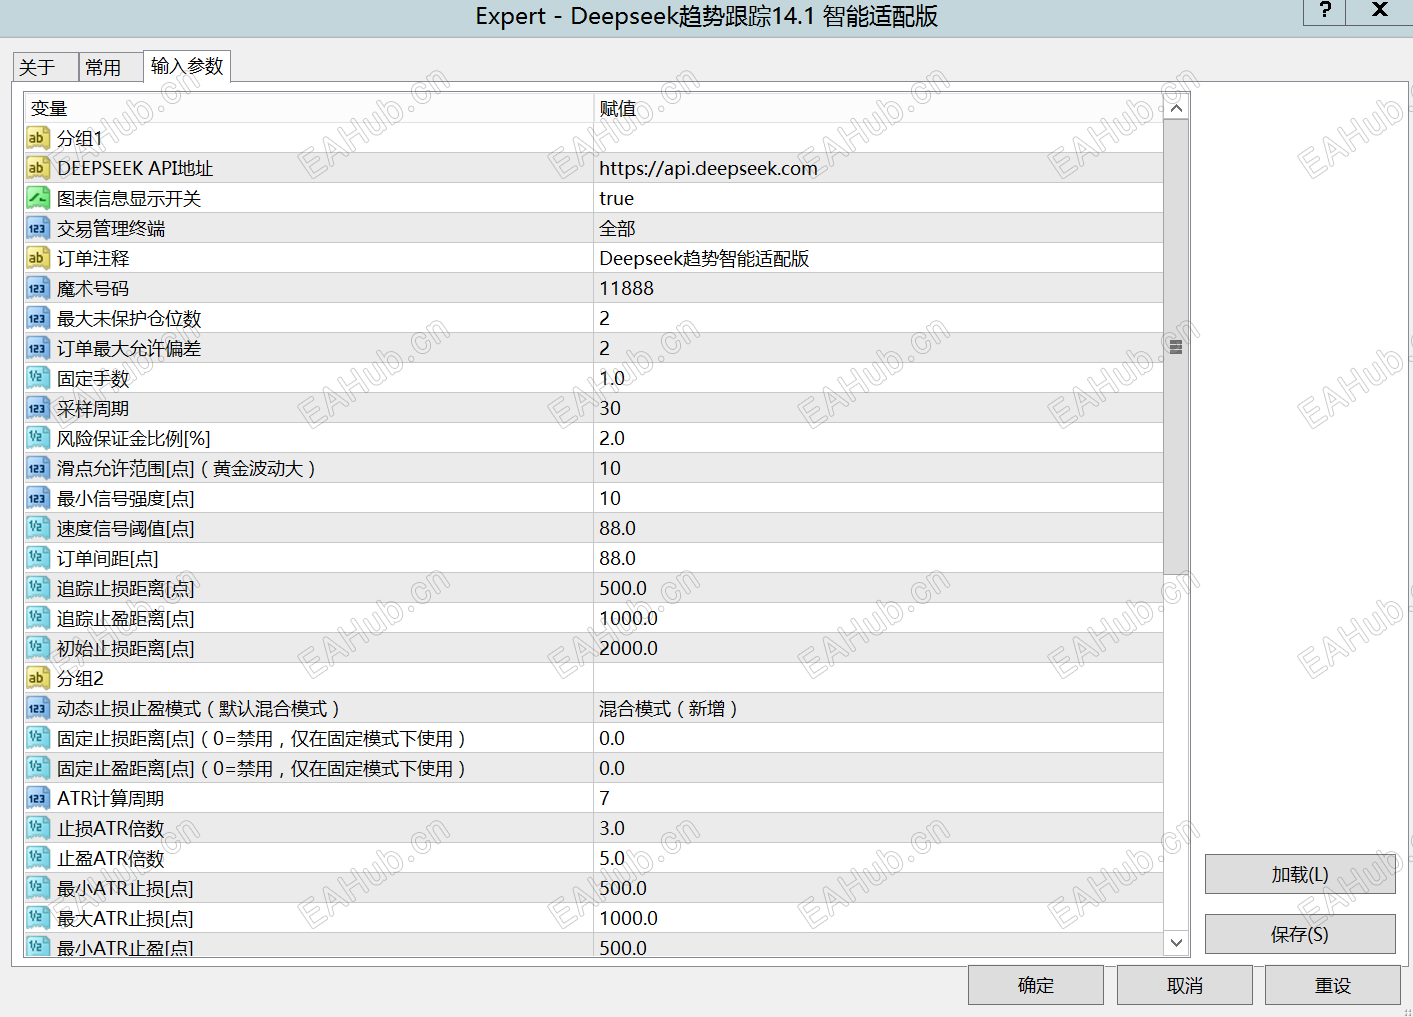The image size is (1413, 1017).
Task: Select the 追踪止盈距离[点] row label
Action: (126, 619)
